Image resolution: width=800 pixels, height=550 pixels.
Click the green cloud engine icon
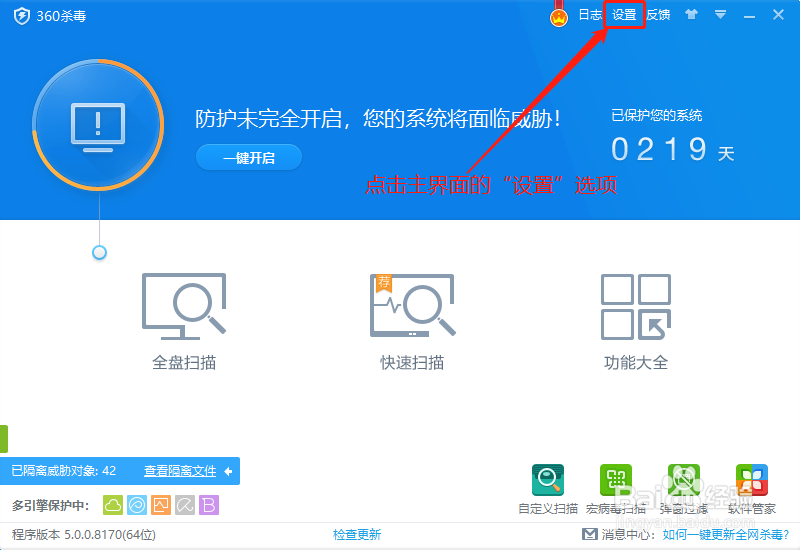pos(113,505)
